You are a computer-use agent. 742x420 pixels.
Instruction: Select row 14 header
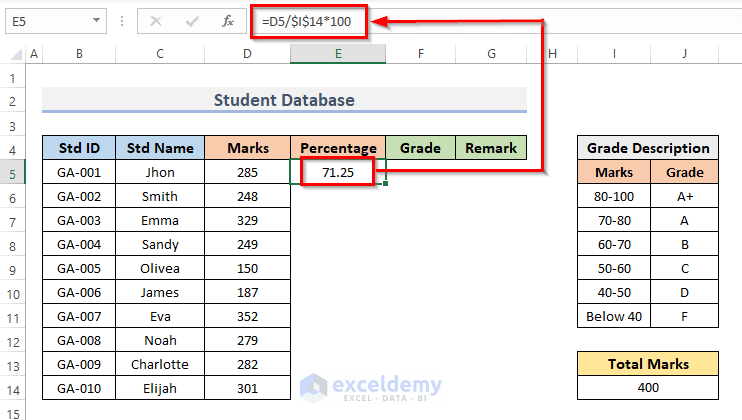(12, 389)
